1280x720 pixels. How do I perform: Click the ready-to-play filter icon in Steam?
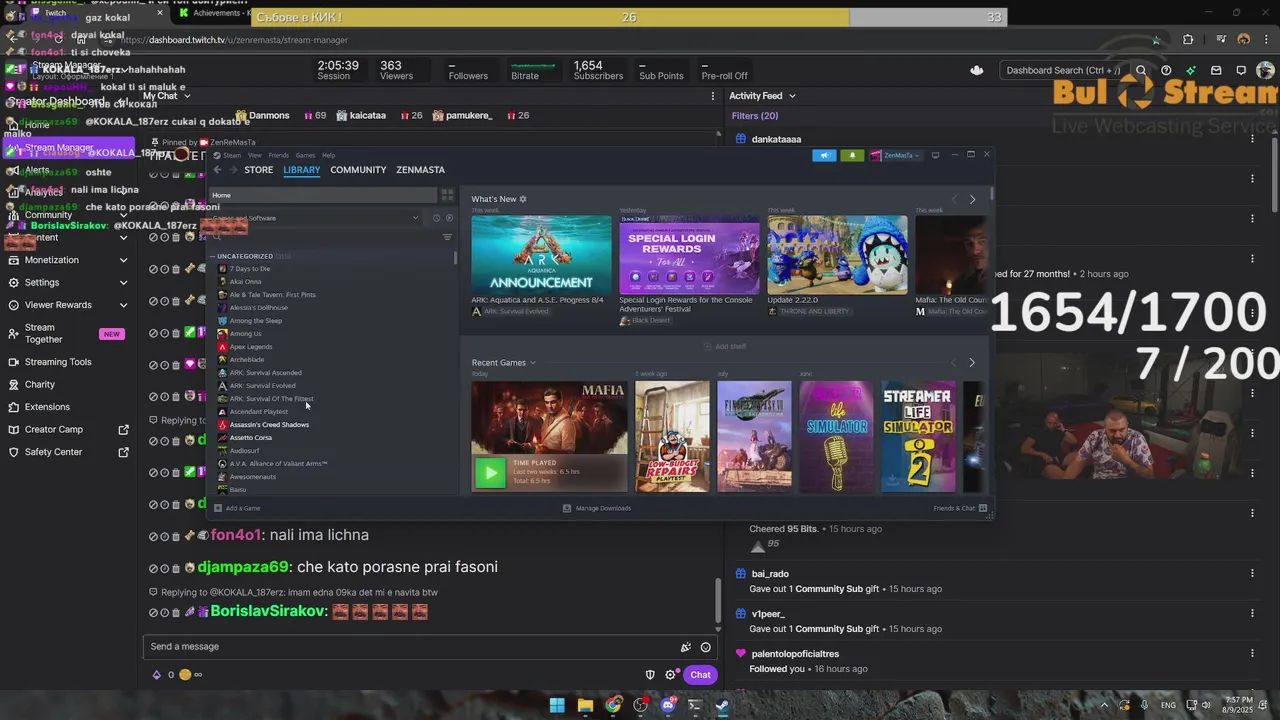tap(449, 218)
